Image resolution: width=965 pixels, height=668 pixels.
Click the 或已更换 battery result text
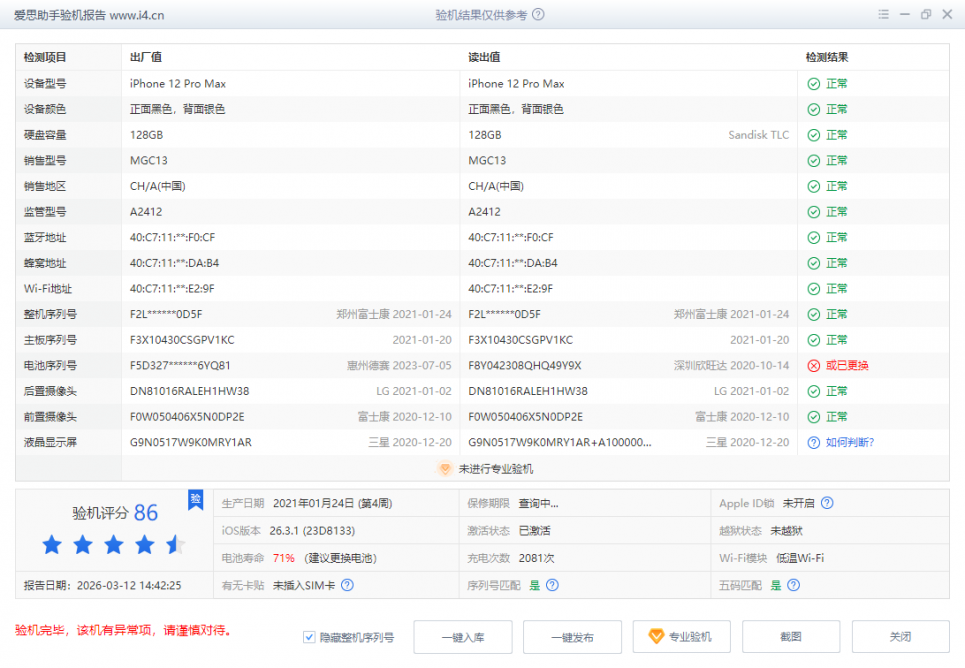click(847, 366)
